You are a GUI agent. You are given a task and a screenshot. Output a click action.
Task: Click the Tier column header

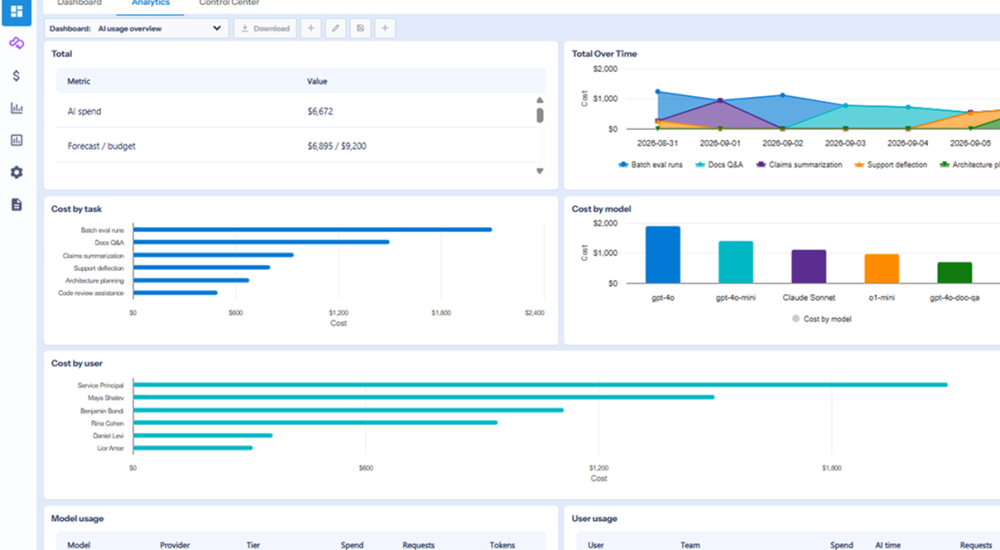tap(253, 545)
